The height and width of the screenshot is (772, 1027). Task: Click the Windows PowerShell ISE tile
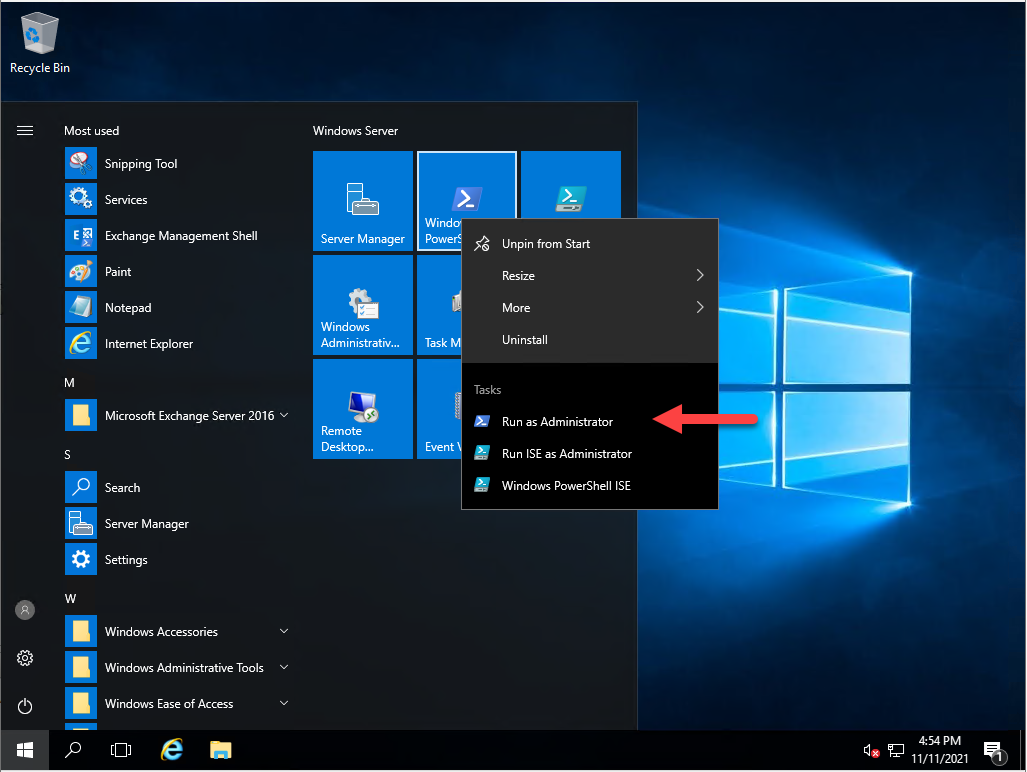pyautogui.click(x=571, y=185)
